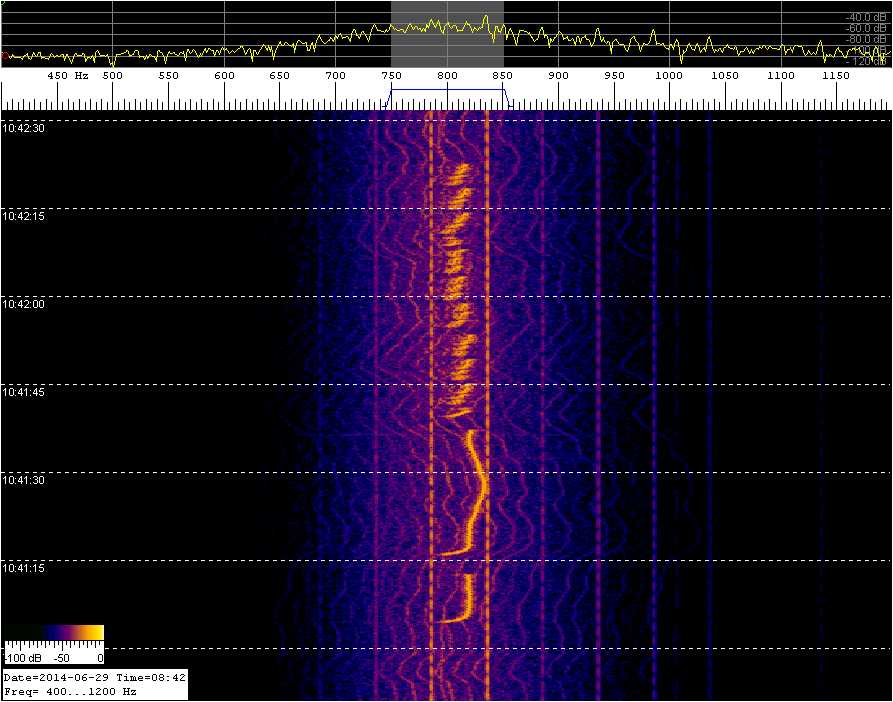Click the 10:41:45 timestamp on the waterfall
893x702 pixels.
click(24, 392)
